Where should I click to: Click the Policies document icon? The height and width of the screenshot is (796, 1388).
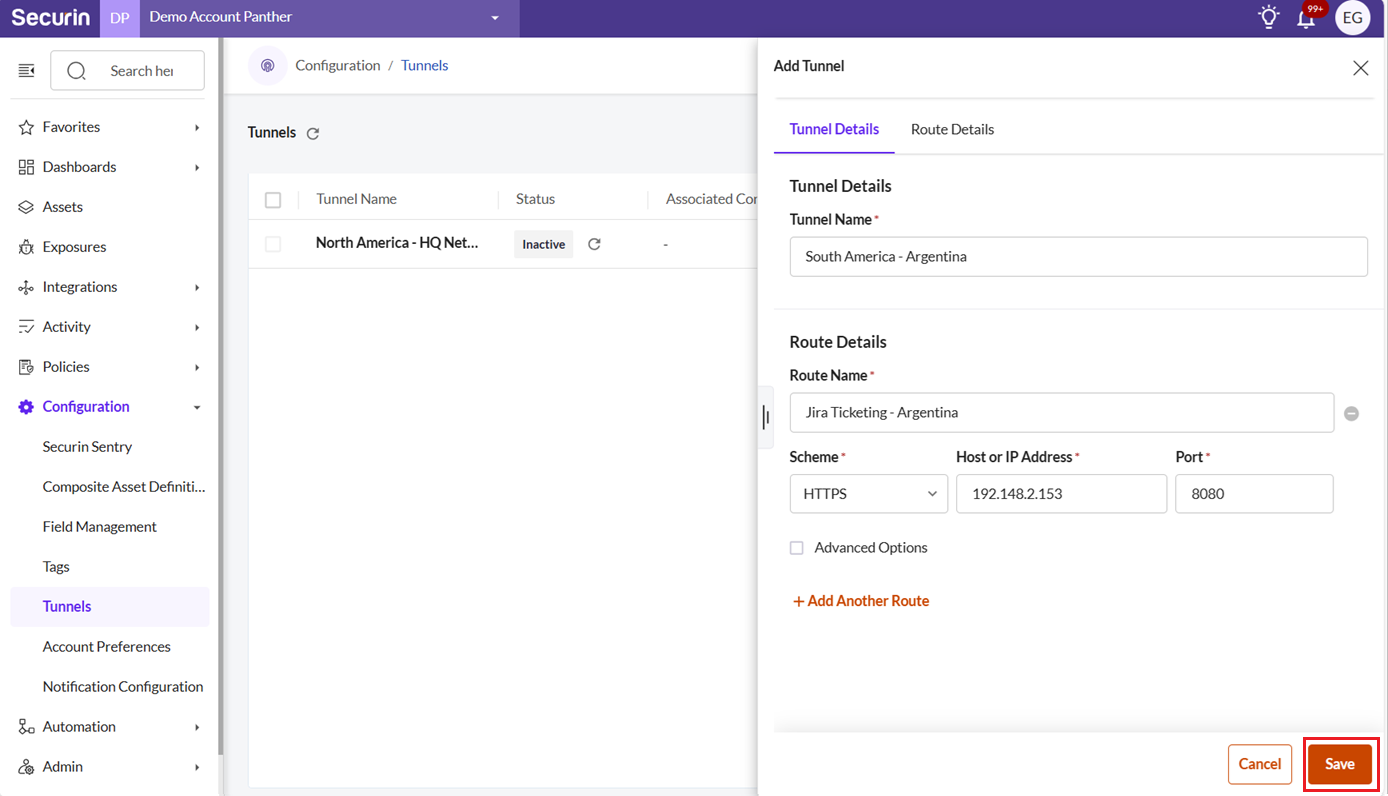pos(26,367)
